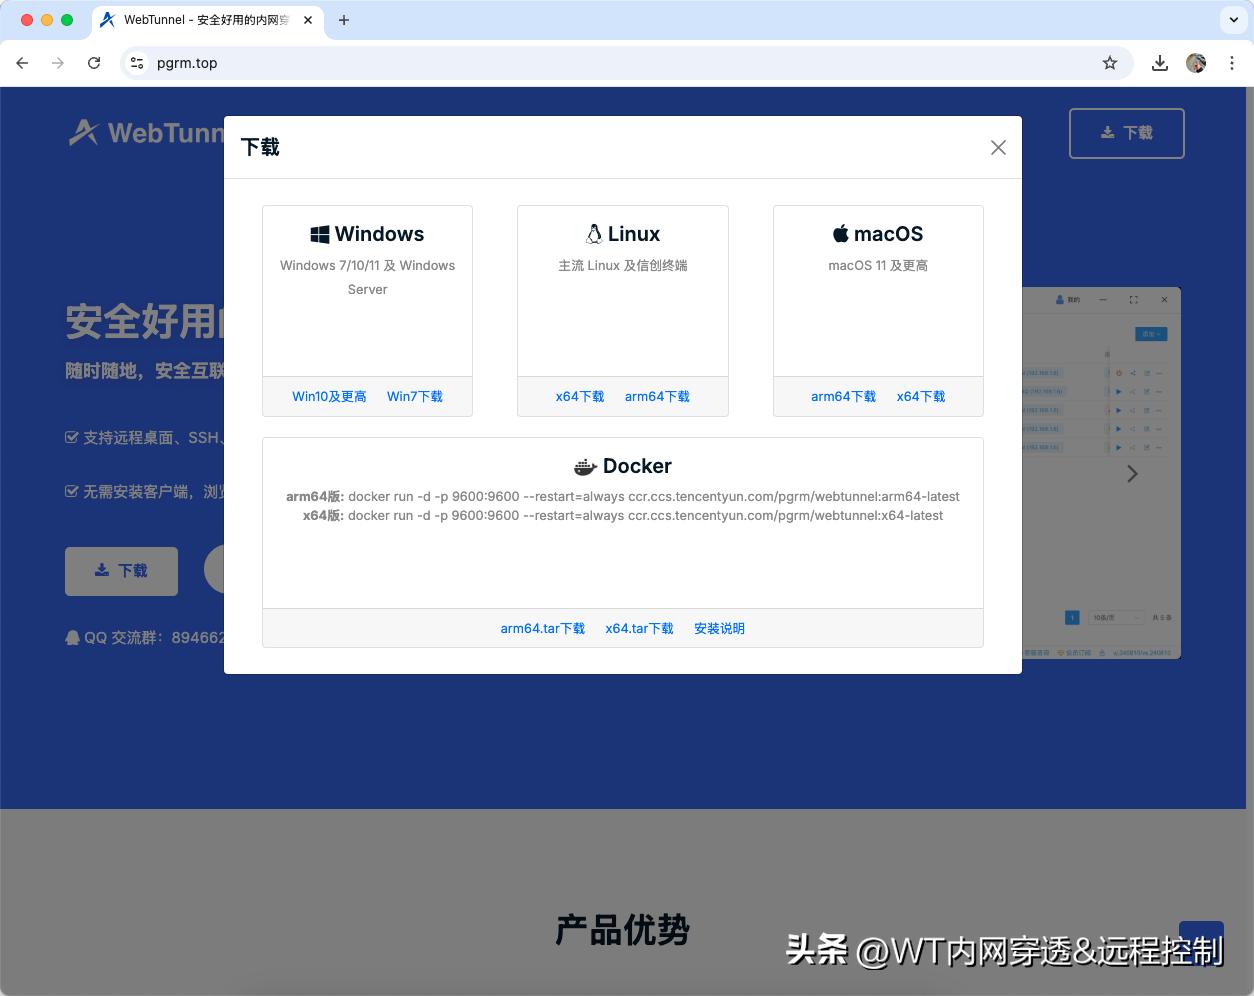This screenshot has height=996, width=1254.
Task: Open the site information icon in address bar
Action: [x=138, y=63]
